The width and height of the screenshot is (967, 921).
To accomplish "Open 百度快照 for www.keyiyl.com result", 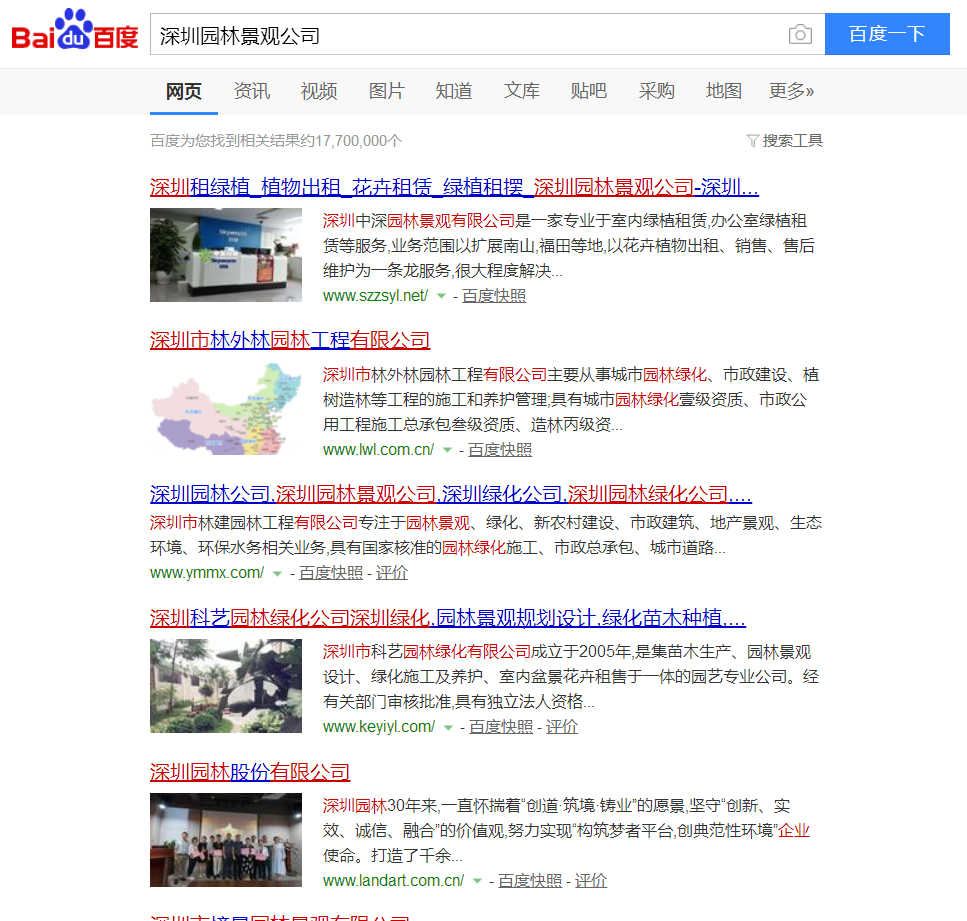I will pyautogui.click(x=501, y=727).
